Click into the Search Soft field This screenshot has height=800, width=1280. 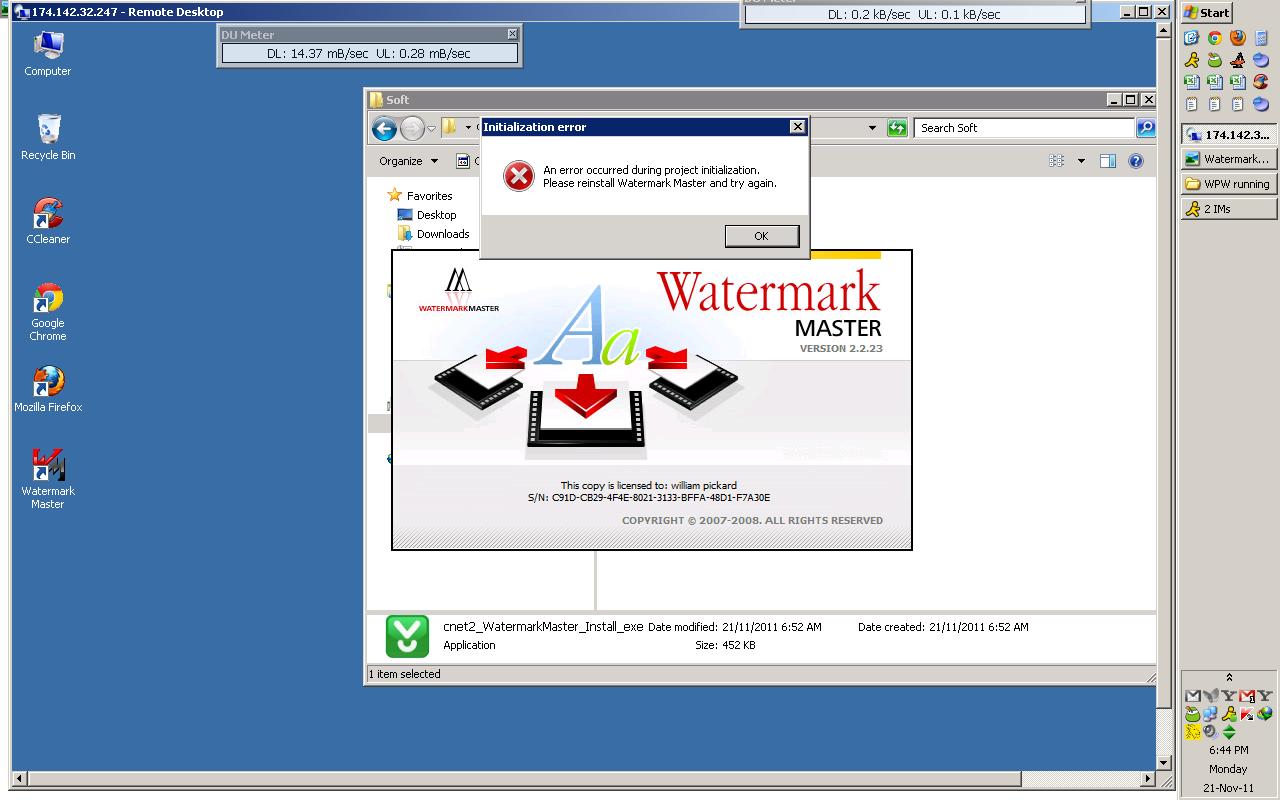tap(1024, 128)
